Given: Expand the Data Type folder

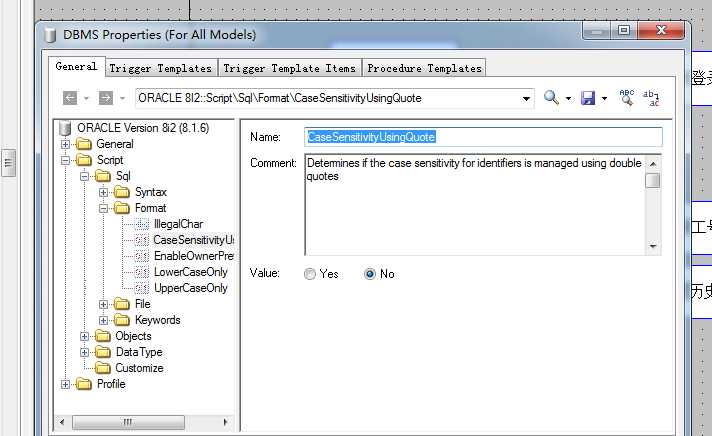Looking at the screenshot, I should (x=84, y=352).
